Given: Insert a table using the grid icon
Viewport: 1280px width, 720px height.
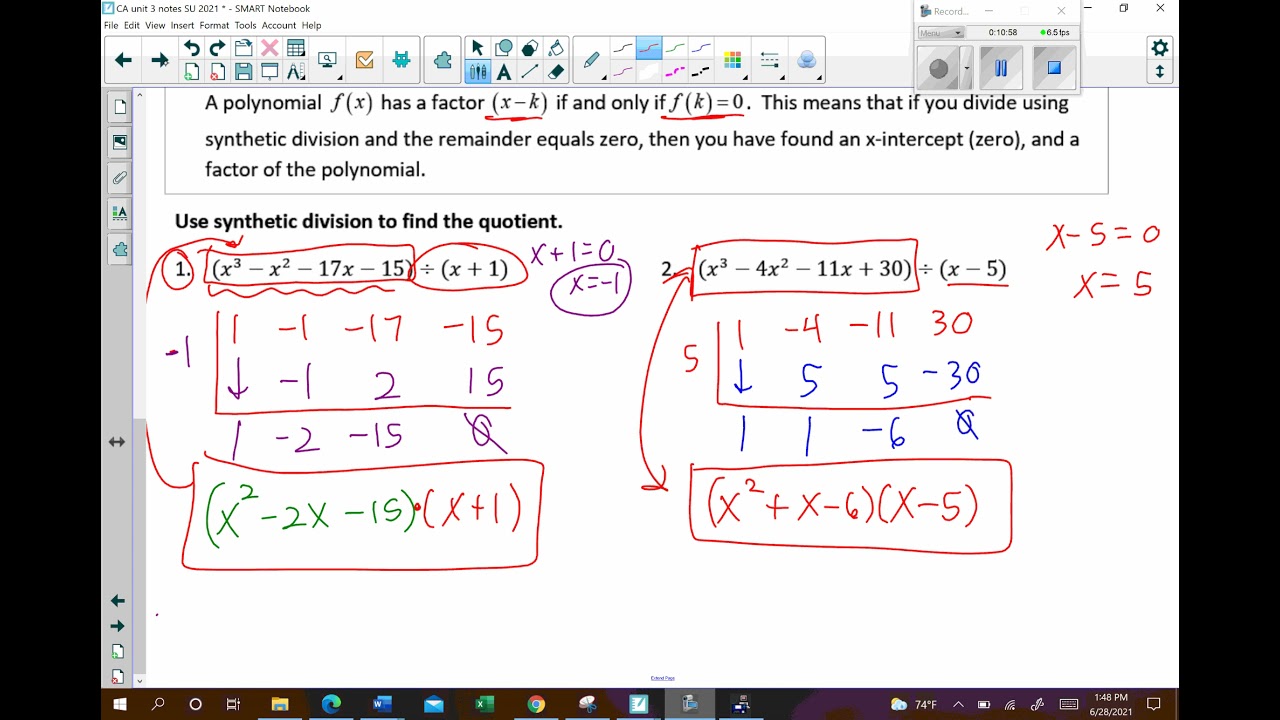Looking at the screenshot, I should 295,48.
